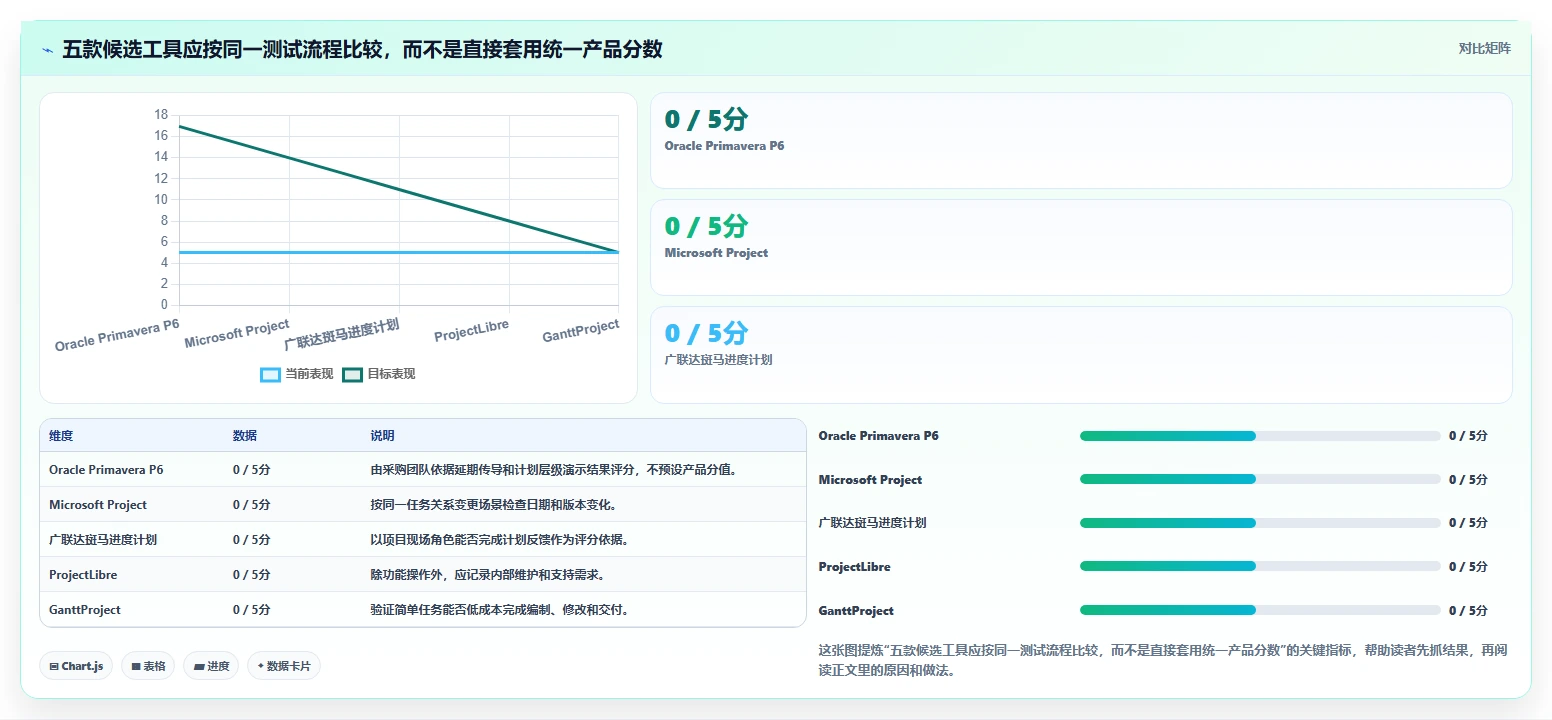Viewport: 1552px width, 720px height.
Task: Click Microsoft Project table row name
Action: coord(98,504)
